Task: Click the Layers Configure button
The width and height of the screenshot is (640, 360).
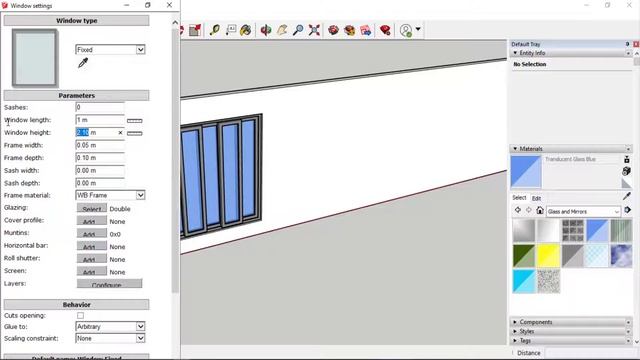Action: [109, 284]
